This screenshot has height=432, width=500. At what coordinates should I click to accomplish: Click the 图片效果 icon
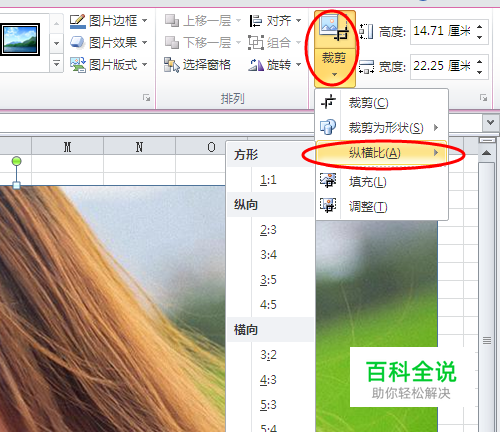point(77,43)
